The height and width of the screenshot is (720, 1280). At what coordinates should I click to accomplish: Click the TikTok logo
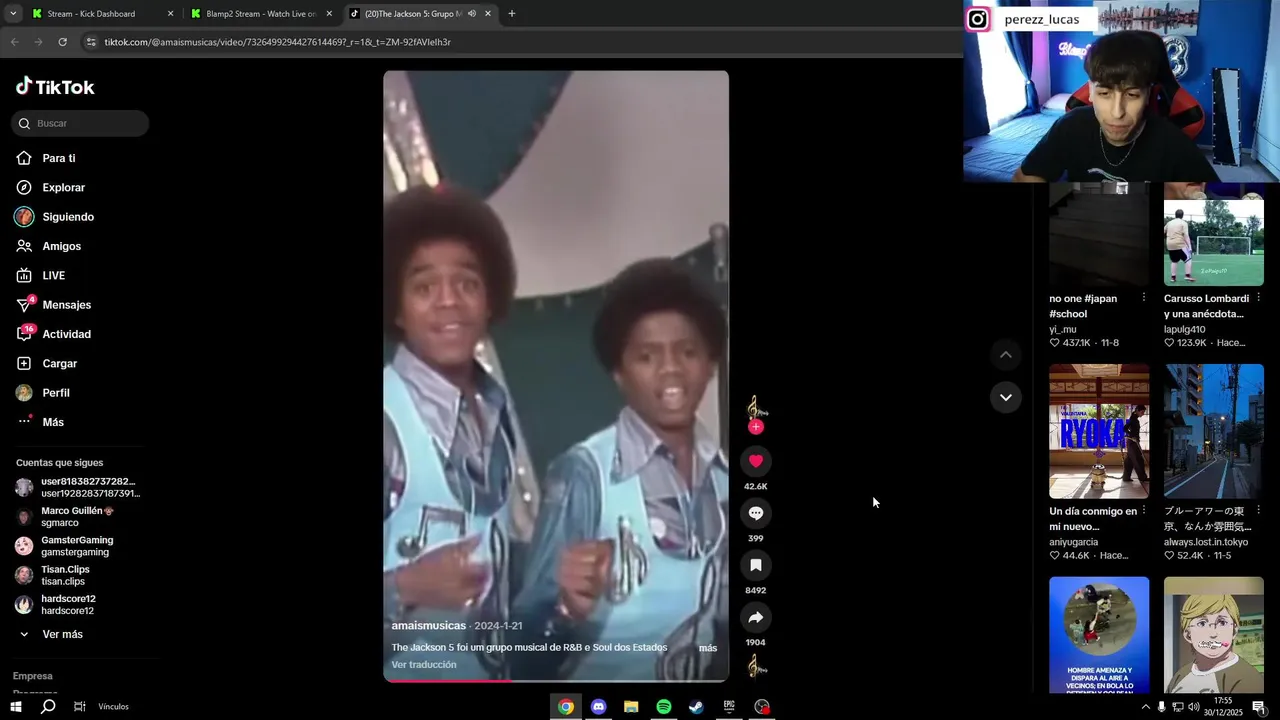[55, 87]
